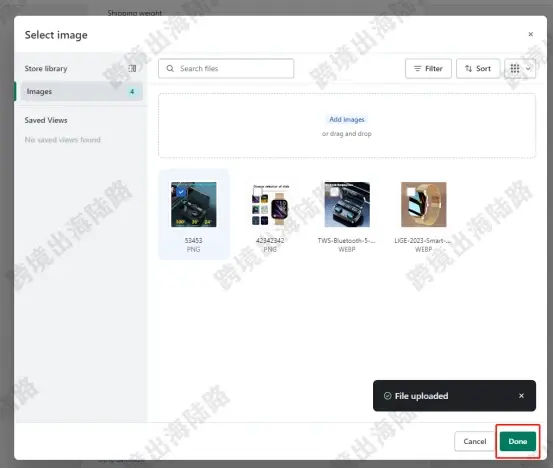Click the 42342342 file name

tap(270, 240)
